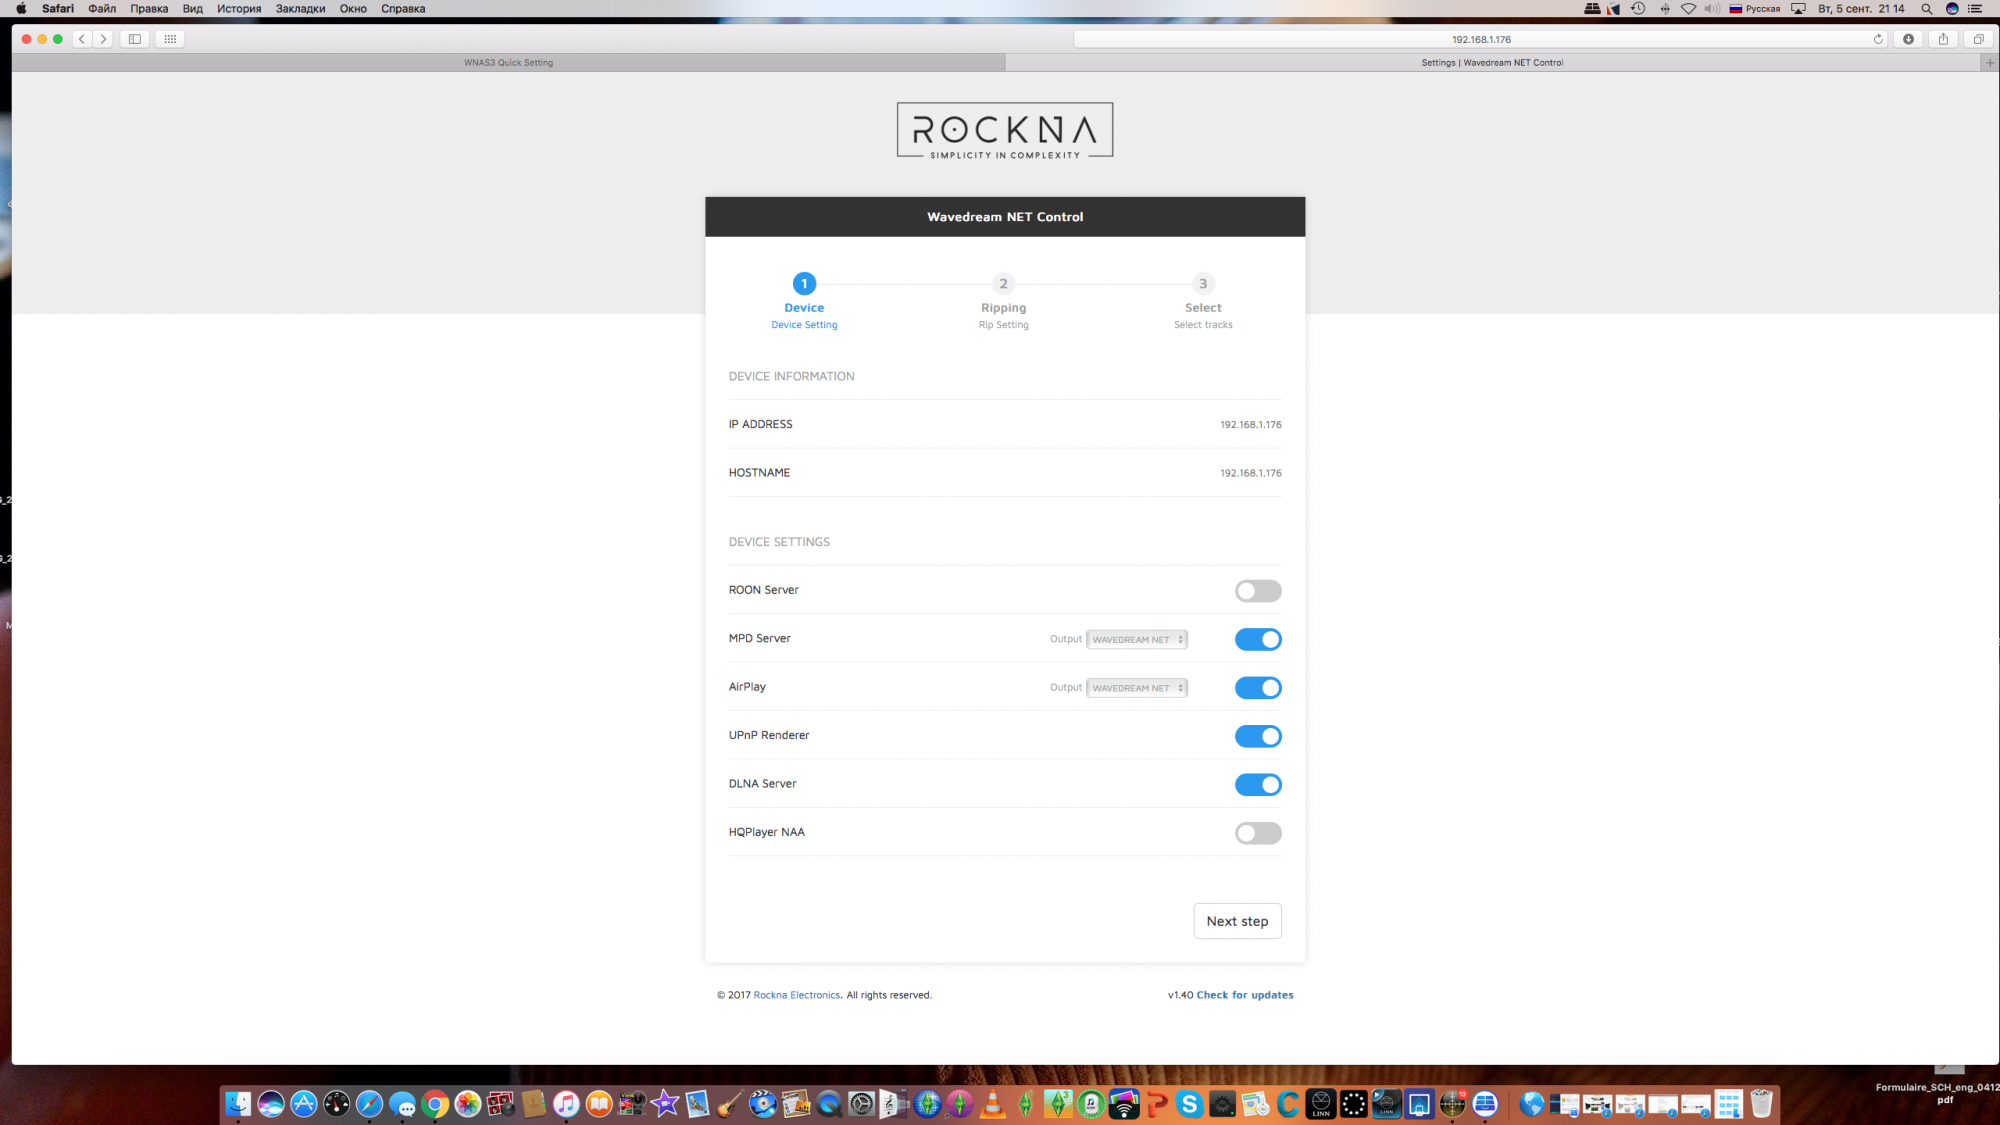Launch Finder from the Dock

click(238, 1104)
